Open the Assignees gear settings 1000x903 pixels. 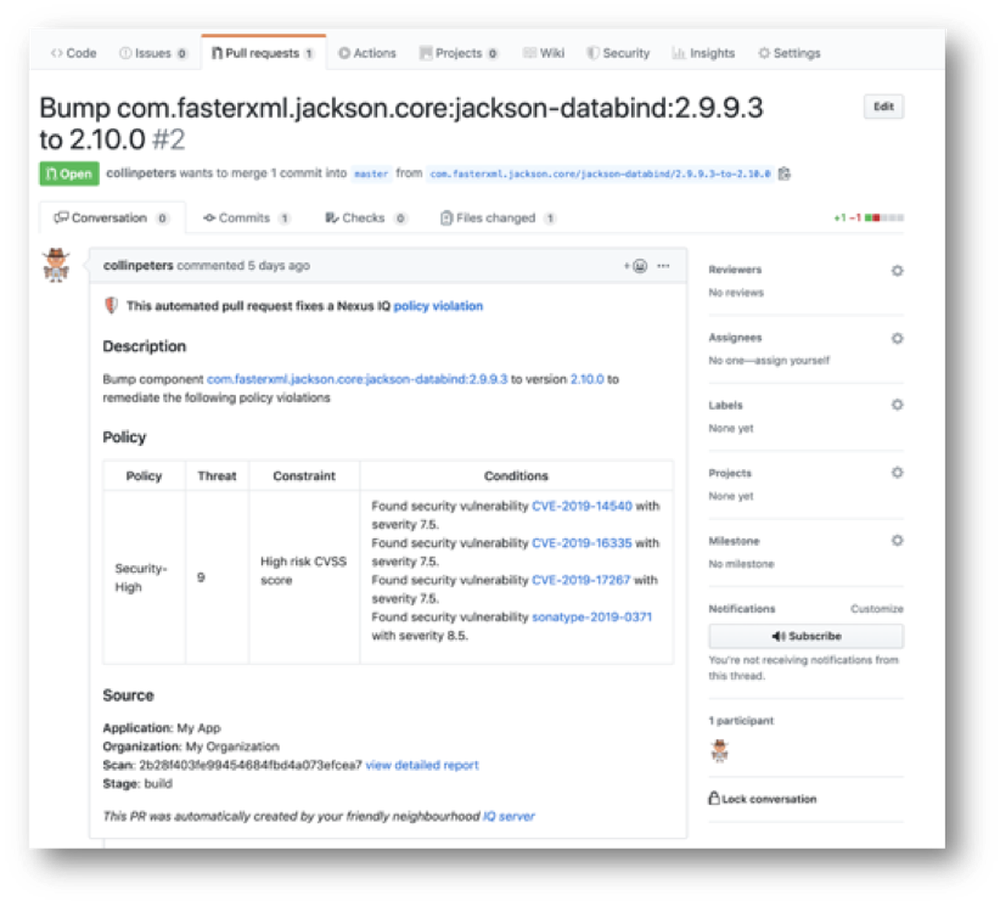(x=897, y=338)
